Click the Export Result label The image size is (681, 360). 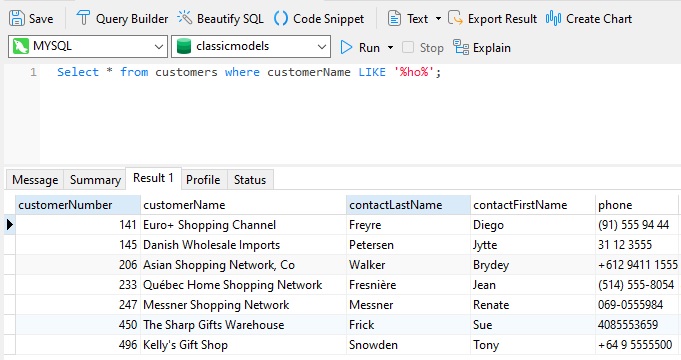(x=502, y=19)
